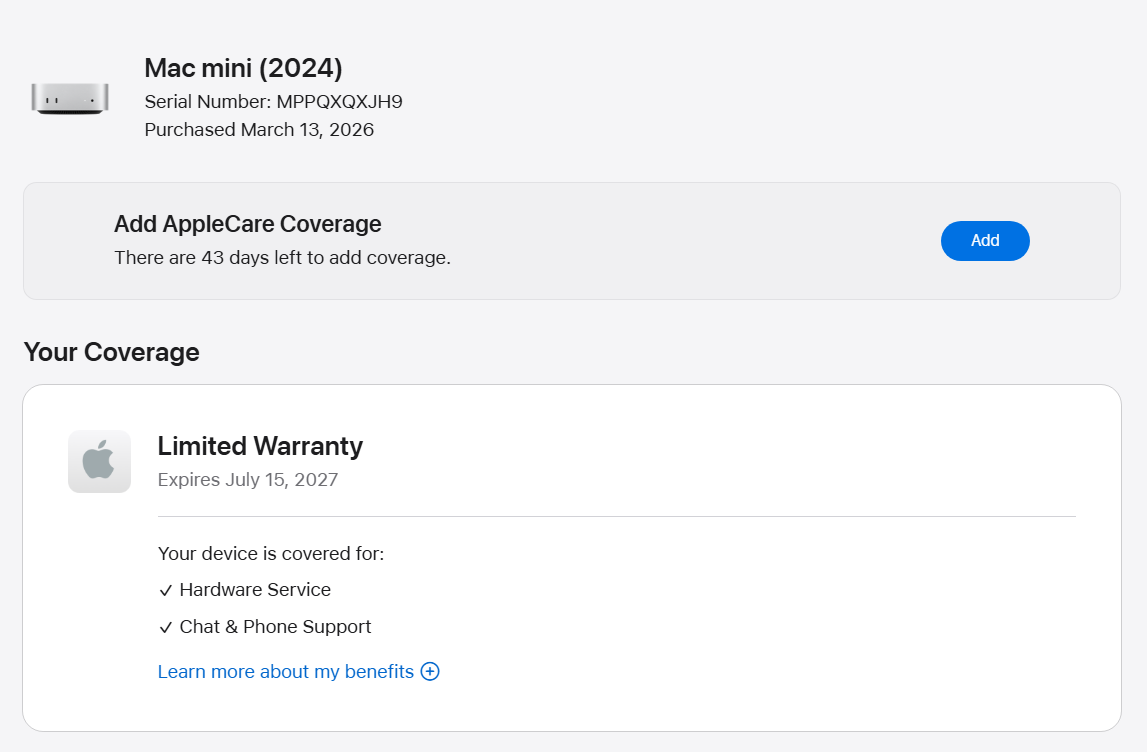Image resolution: width=1147 pixels, height=752 pixels.
Task: Select Serial Number MPPQXQXJH9 text
Action: click(x=274, y=102)
